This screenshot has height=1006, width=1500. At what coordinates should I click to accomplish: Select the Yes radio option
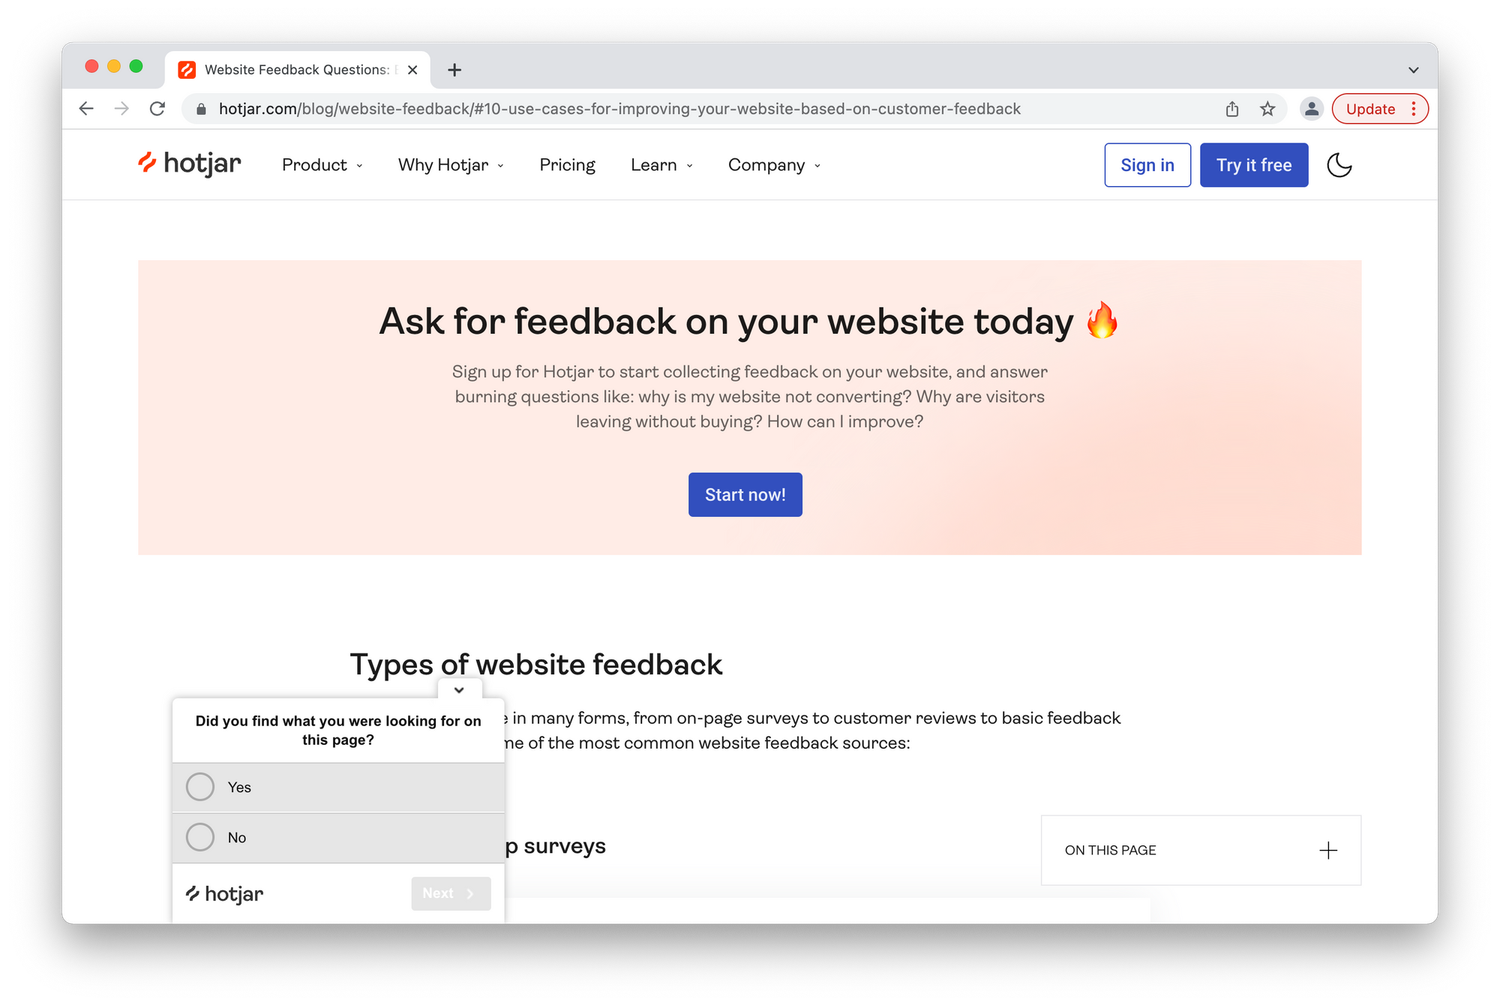201,787
